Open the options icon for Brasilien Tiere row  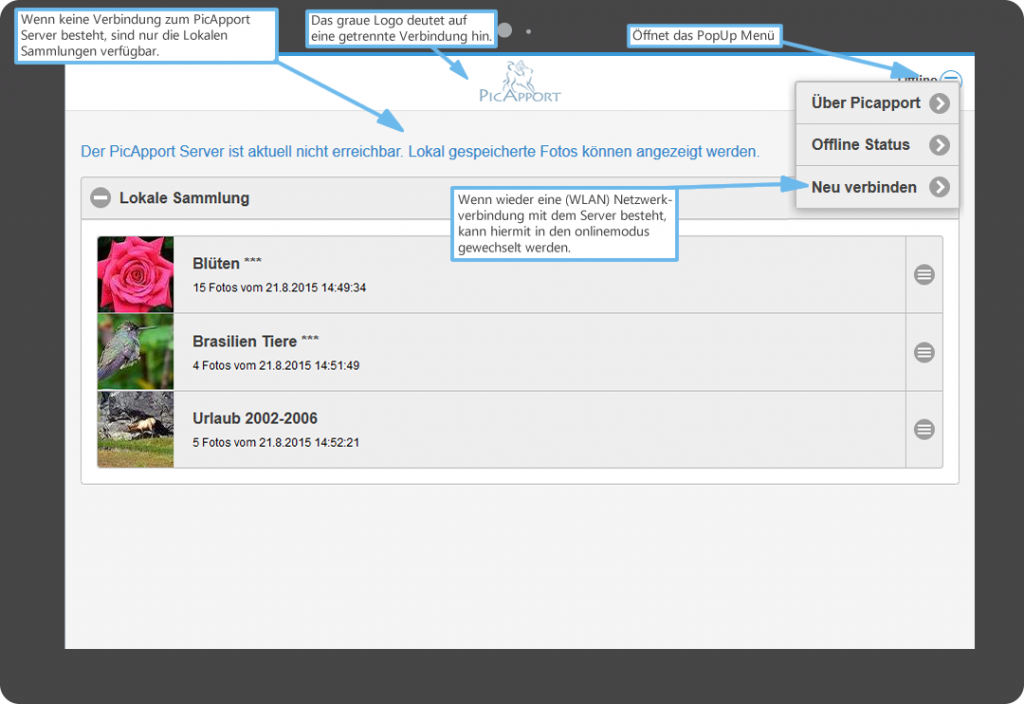pos(924,352)
